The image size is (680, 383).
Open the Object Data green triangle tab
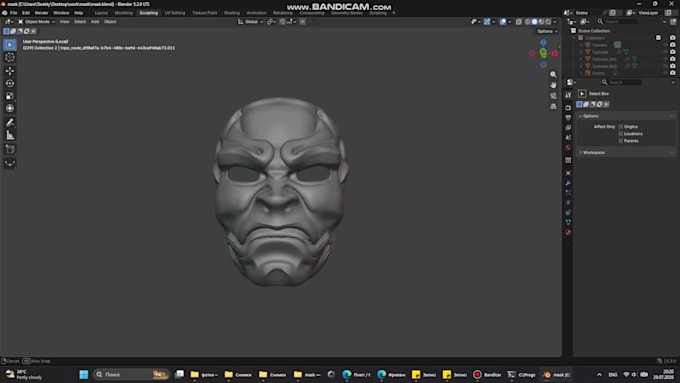[x=568, y=222]
